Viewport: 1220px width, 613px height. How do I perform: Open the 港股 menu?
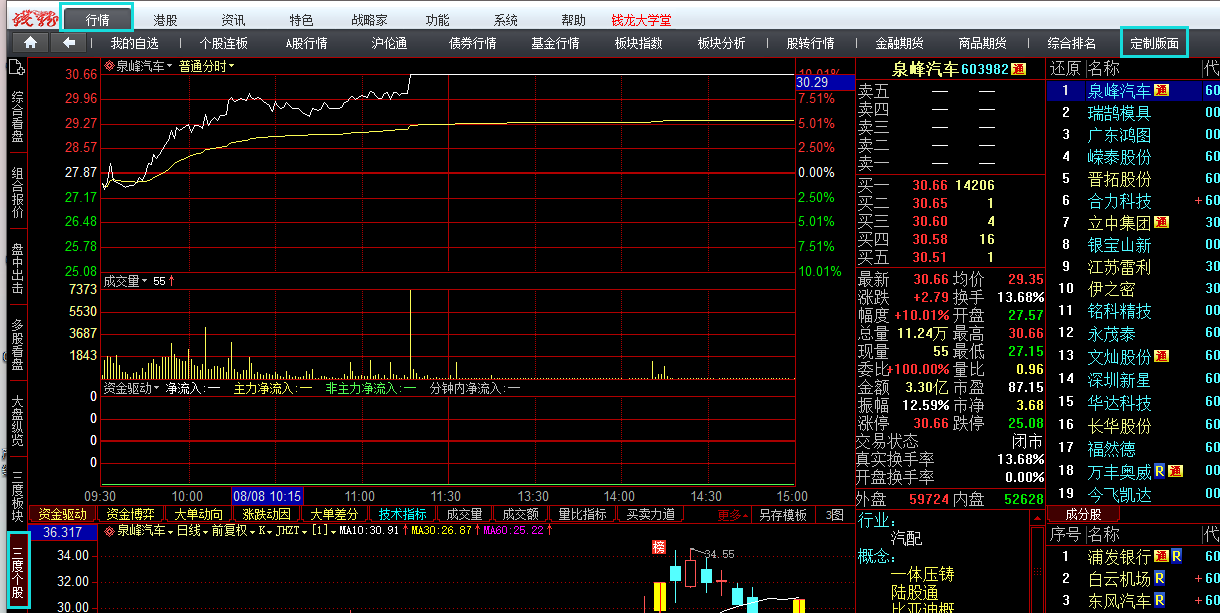(166, 20)
